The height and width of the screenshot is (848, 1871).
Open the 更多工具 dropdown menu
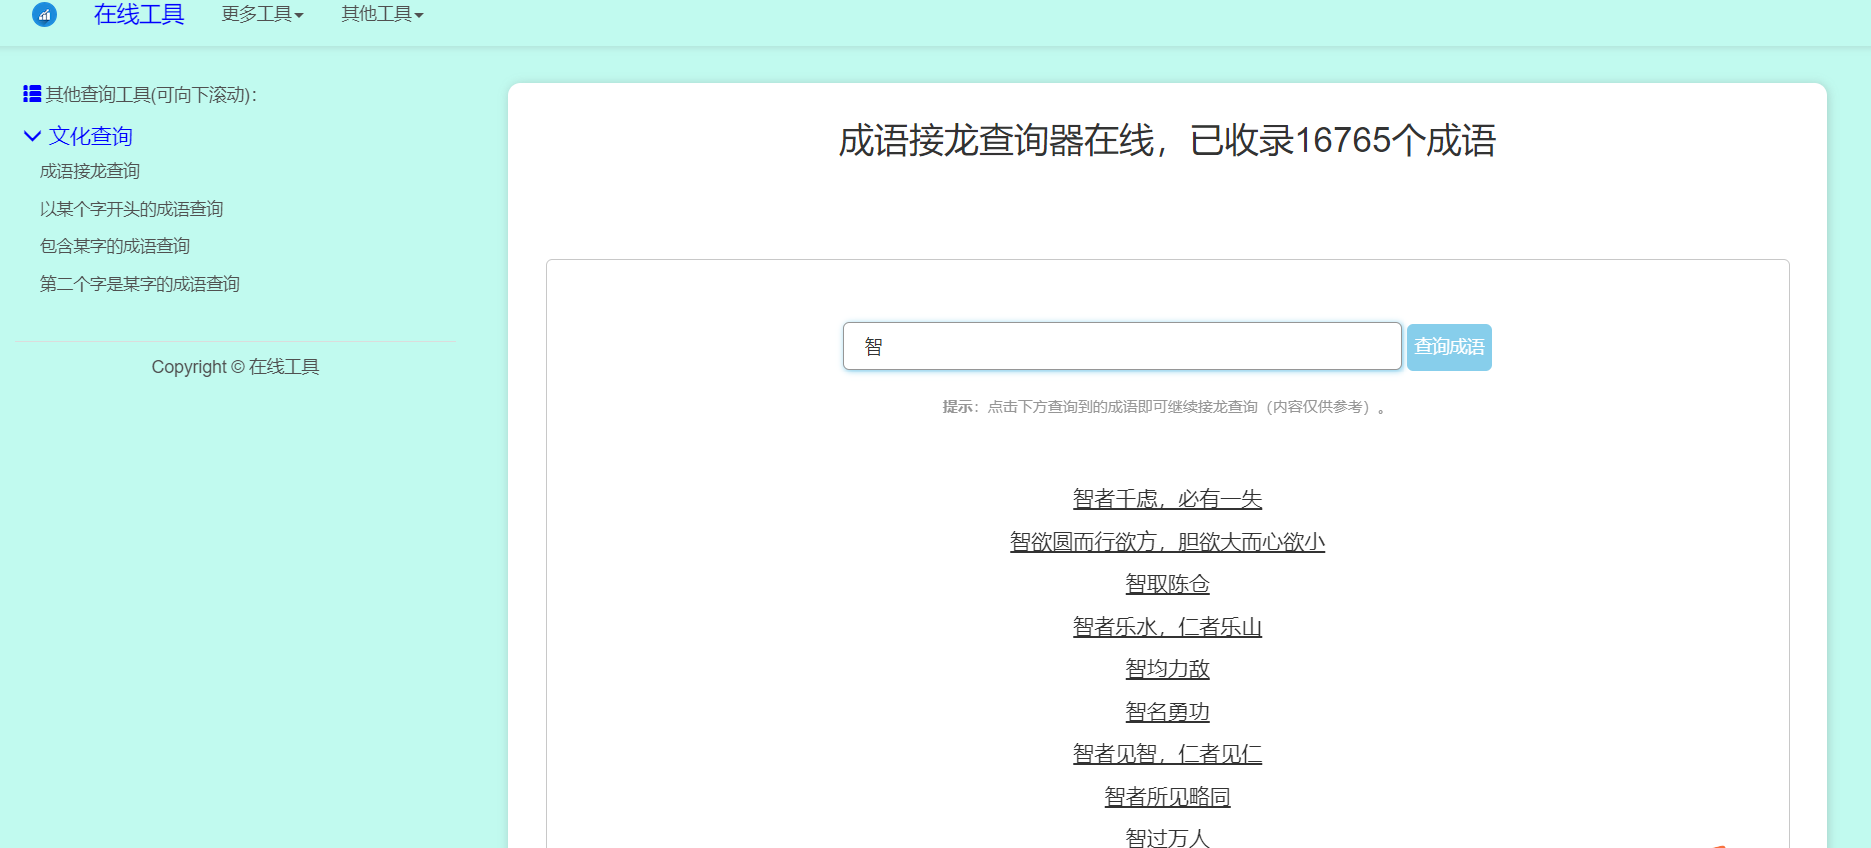point(262,14)
